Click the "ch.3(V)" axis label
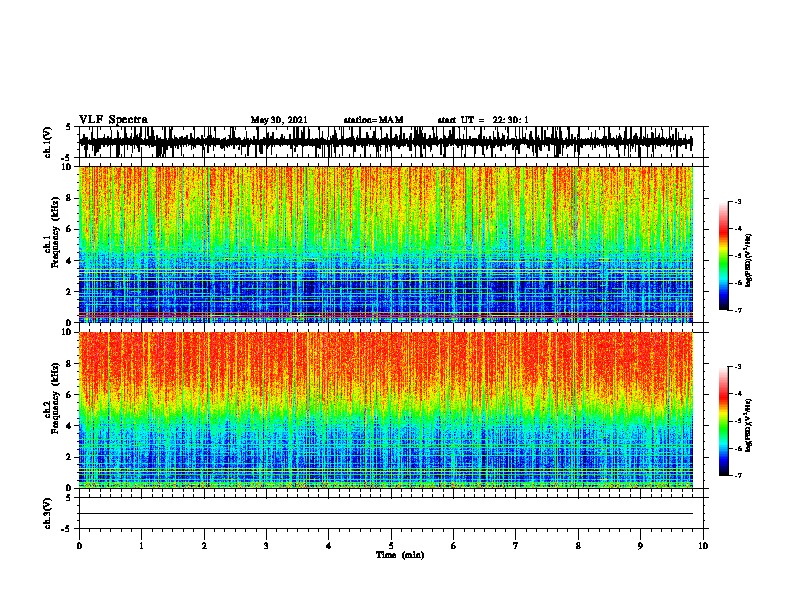The width and height of the screenshot is (792, 612). (48, 514)
